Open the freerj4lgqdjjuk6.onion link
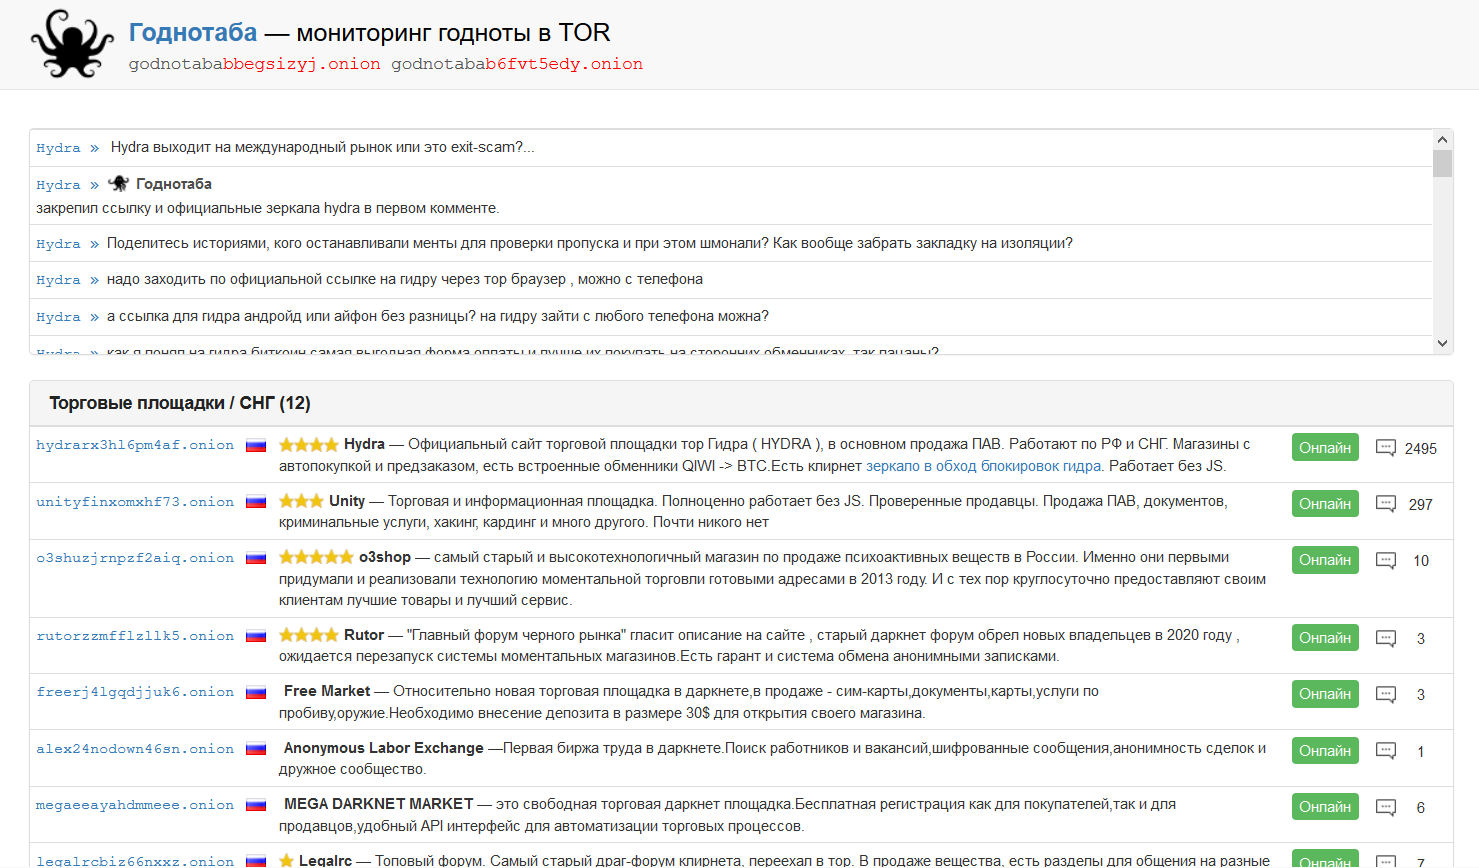This screenshot has height=868, width=1479. (x=135, y=692)
